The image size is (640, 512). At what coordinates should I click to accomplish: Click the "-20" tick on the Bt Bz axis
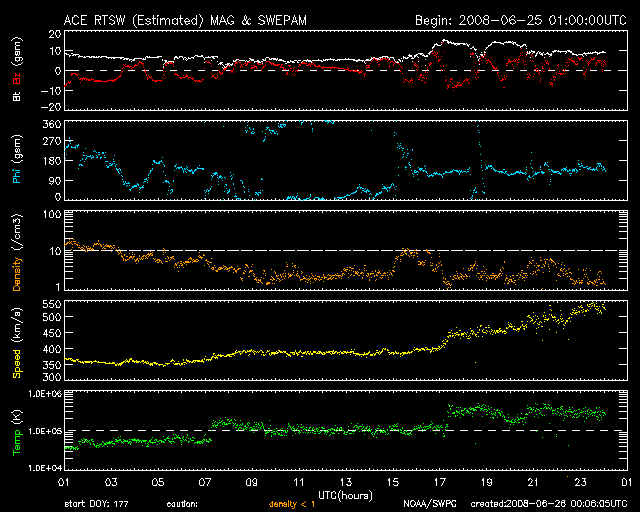click(51, 107)
